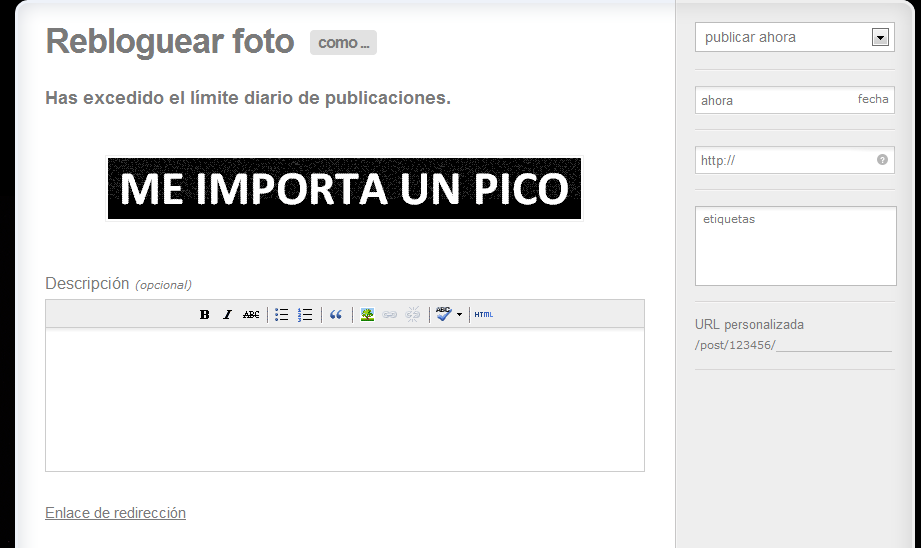Viewport: 921px width, 548px height.
Task: Click inside the description text area
Action: (x=345, y=400)
